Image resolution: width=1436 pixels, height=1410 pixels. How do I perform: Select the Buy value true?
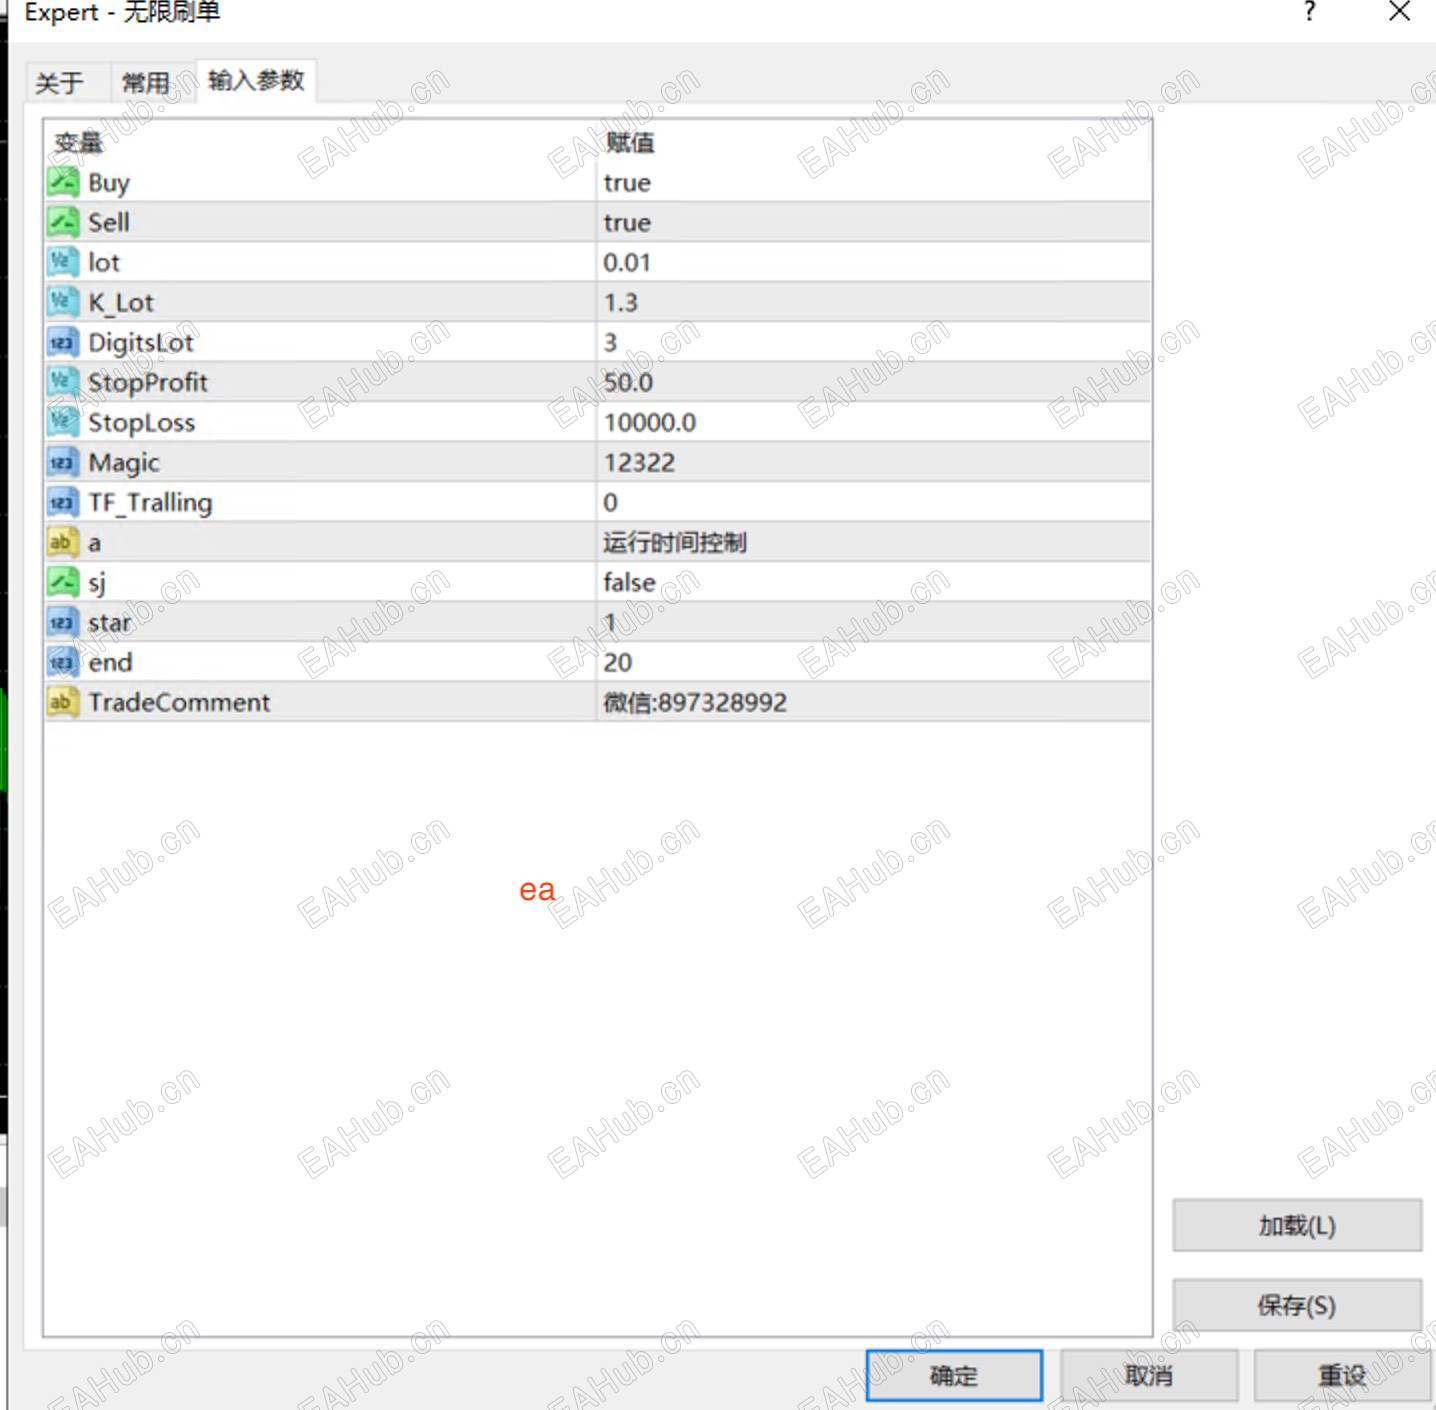(x=627, y=183)
